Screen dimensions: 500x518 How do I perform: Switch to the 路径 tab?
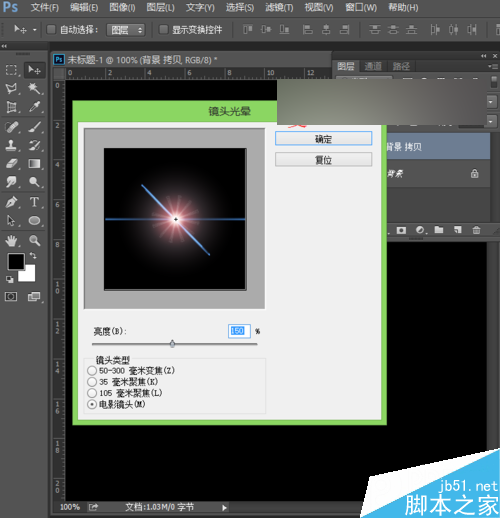coord(401,66)
